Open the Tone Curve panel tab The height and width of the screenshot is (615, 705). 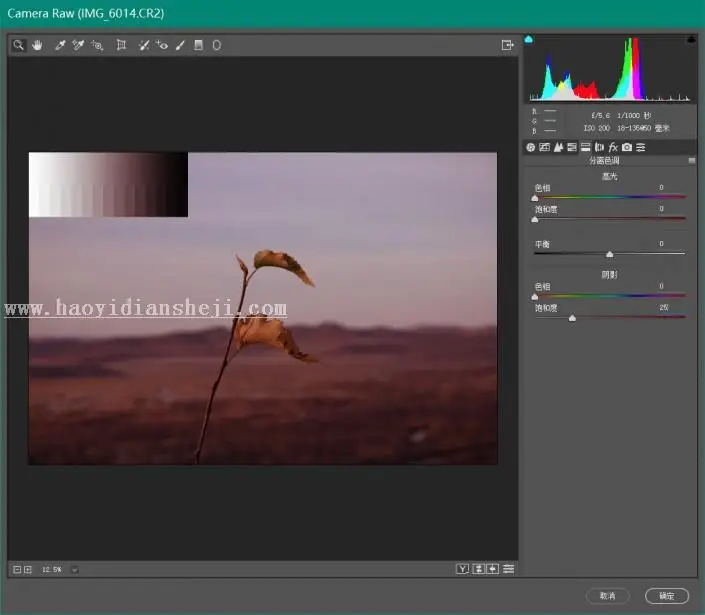click(x=544, y=147)
